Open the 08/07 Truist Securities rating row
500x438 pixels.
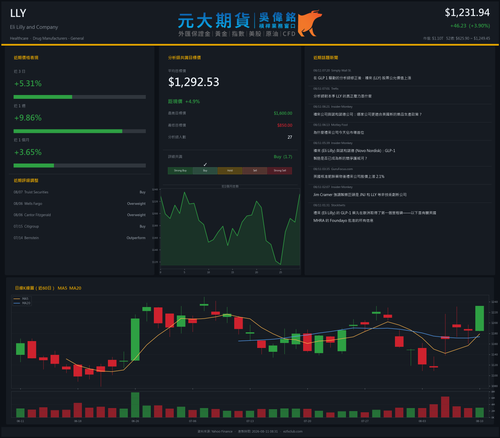80,192
